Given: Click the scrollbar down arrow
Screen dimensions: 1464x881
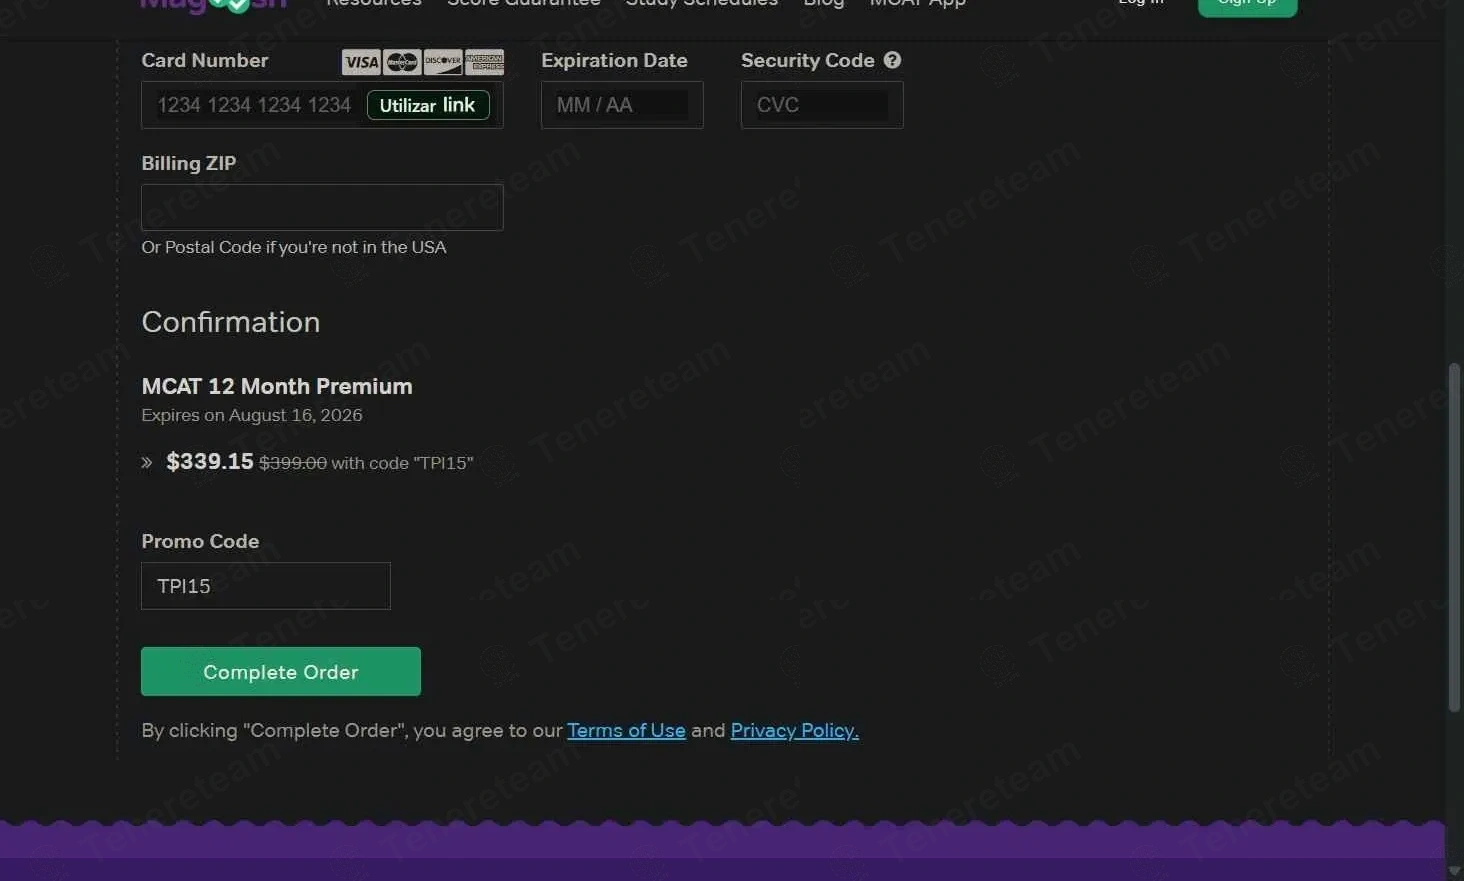Looking at the screenshot, I should coord(1454,871).
